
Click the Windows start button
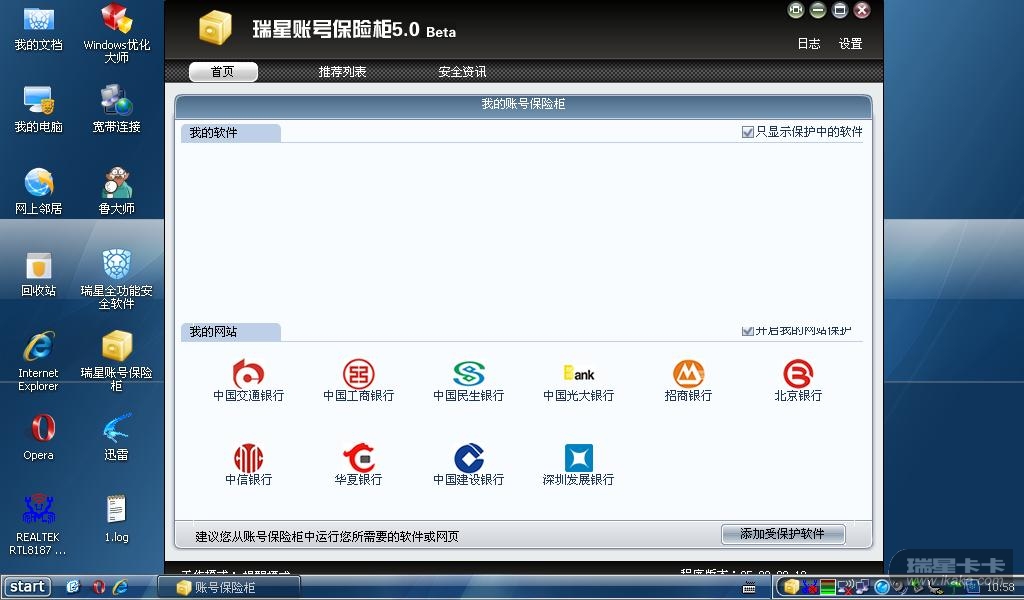point(26,586)
